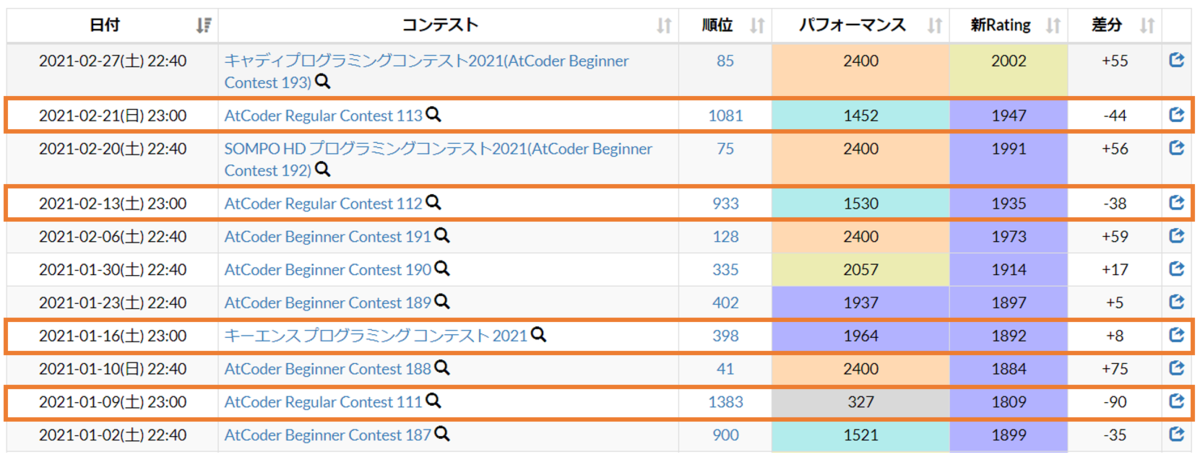The image size is (1200, 457).
Task: Click share icon for Regular Contest 112 row
Action: pyautogui.click(x=1177, y=203)
